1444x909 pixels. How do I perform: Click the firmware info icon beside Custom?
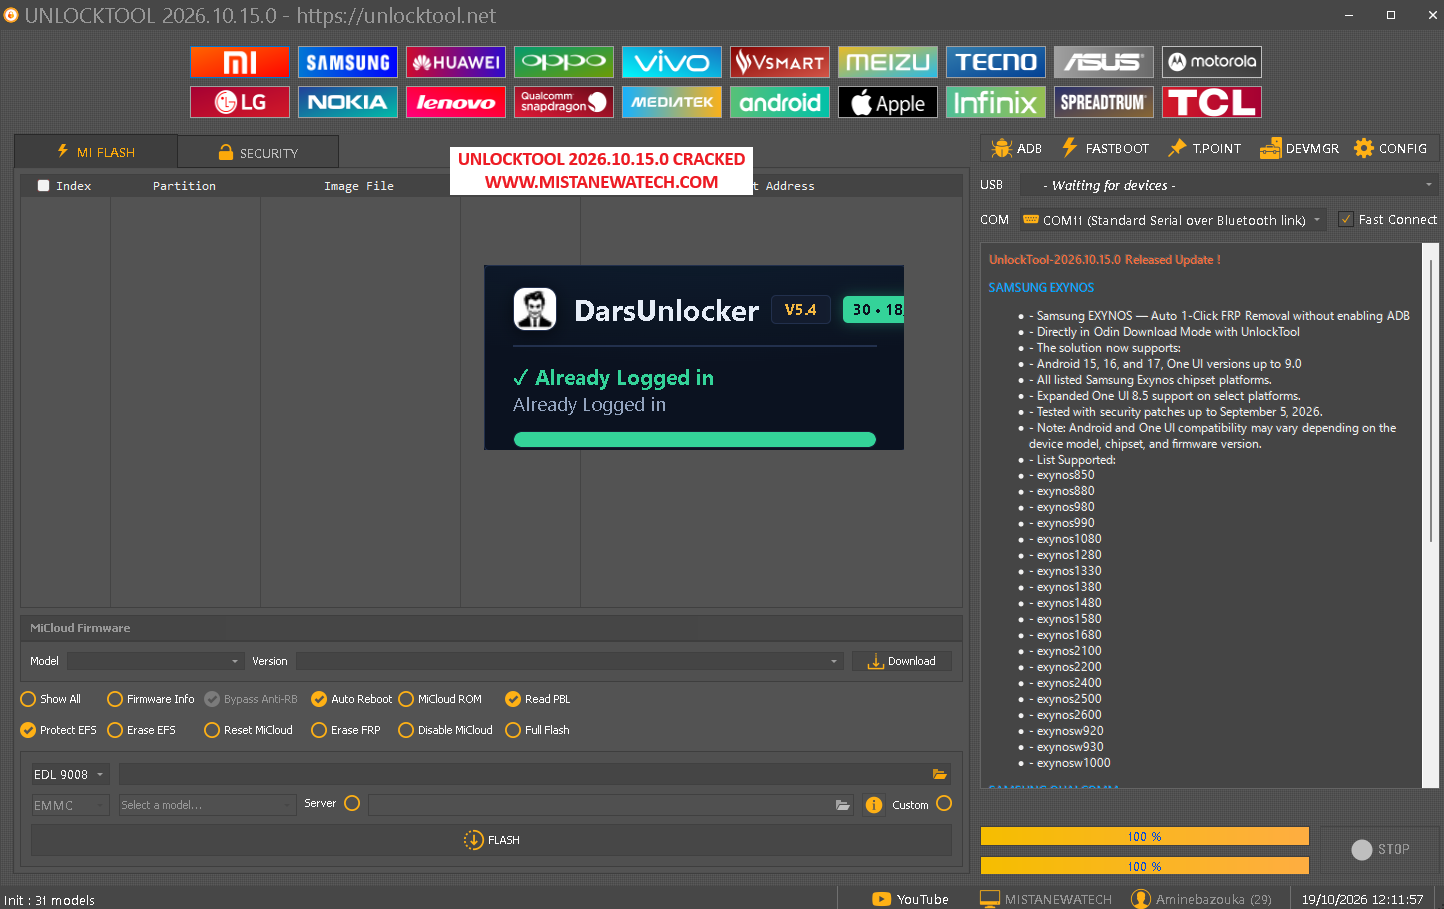click(874, 805)
